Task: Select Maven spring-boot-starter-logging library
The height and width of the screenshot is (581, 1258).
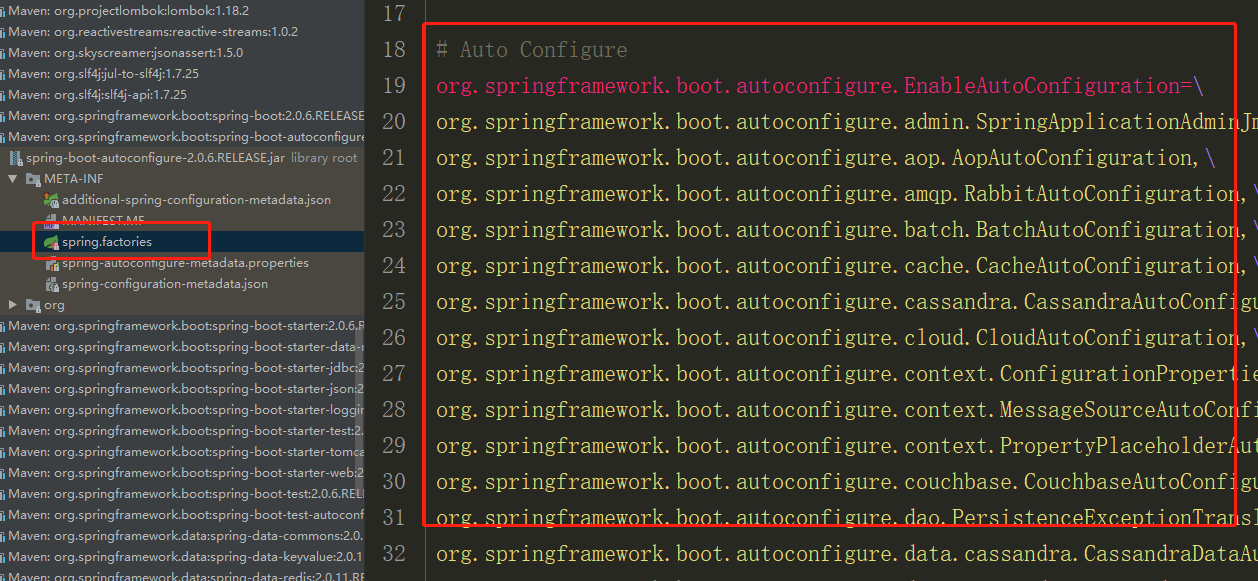Action: [x=186, y=410]
